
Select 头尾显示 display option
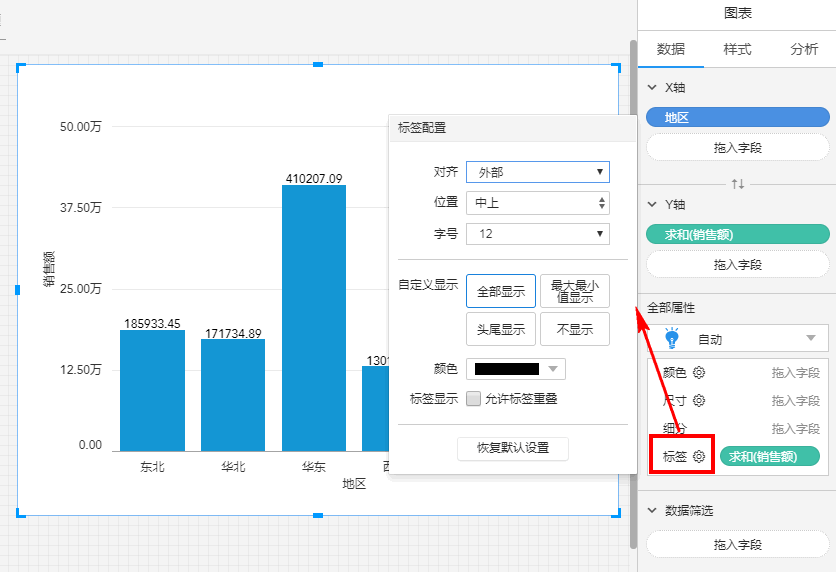pyautogui.click(x=501, y=329)
